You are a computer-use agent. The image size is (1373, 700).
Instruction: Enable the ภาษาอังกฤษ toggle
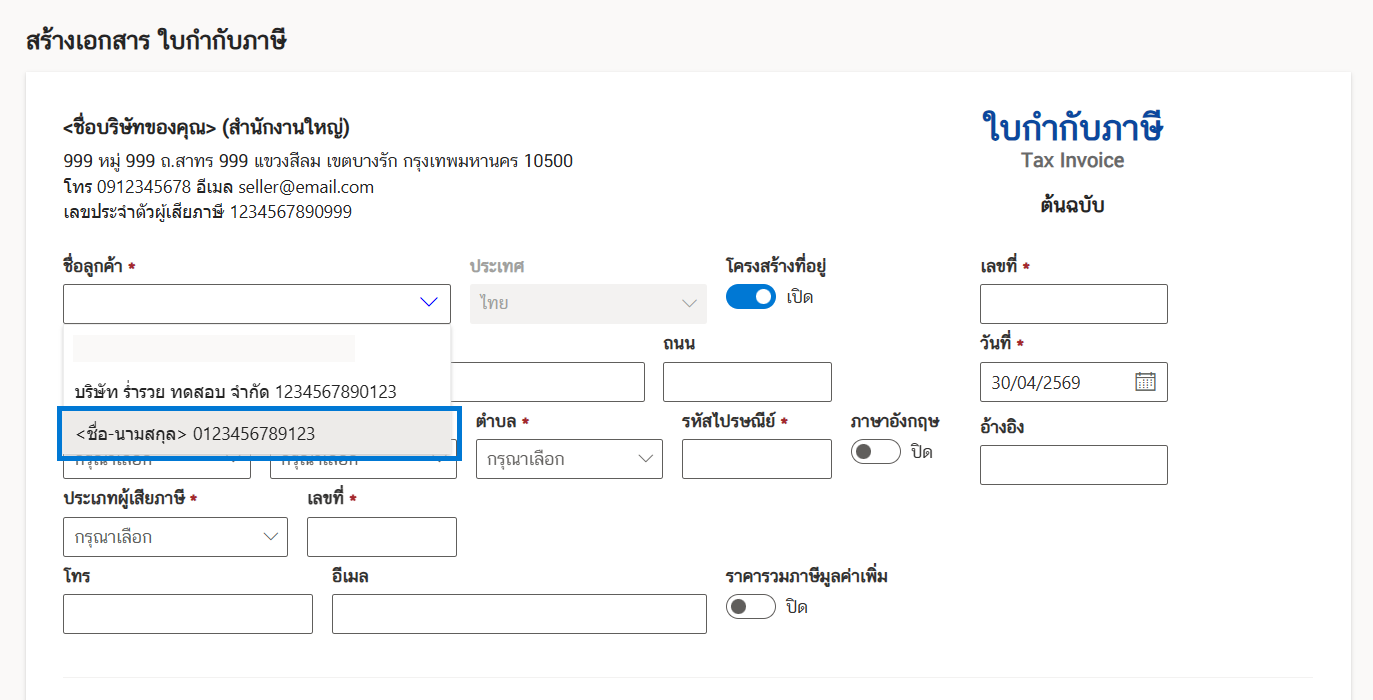point(875,452)
